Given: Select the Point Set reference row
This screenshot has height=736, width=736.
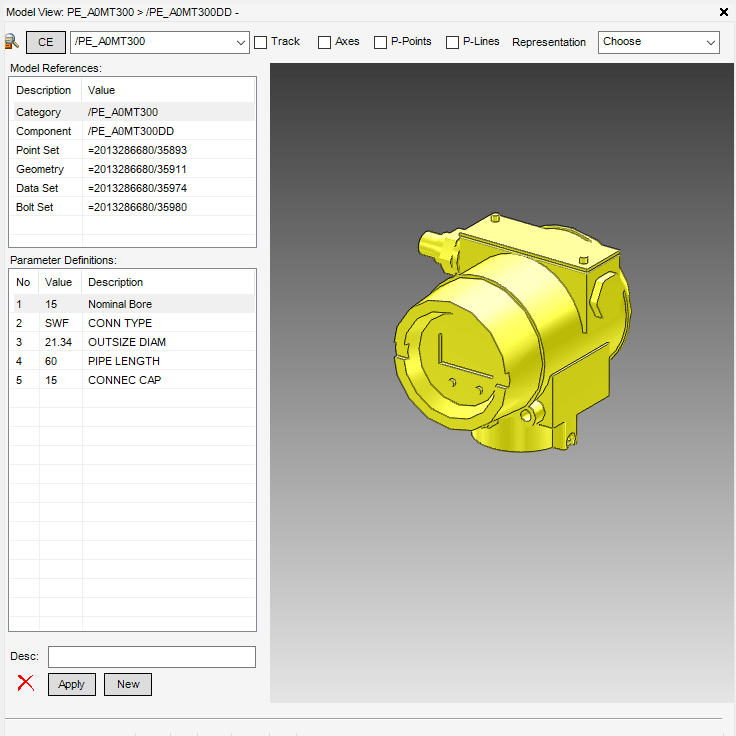Looking at the screenshot, I should (x=132, y=150).
